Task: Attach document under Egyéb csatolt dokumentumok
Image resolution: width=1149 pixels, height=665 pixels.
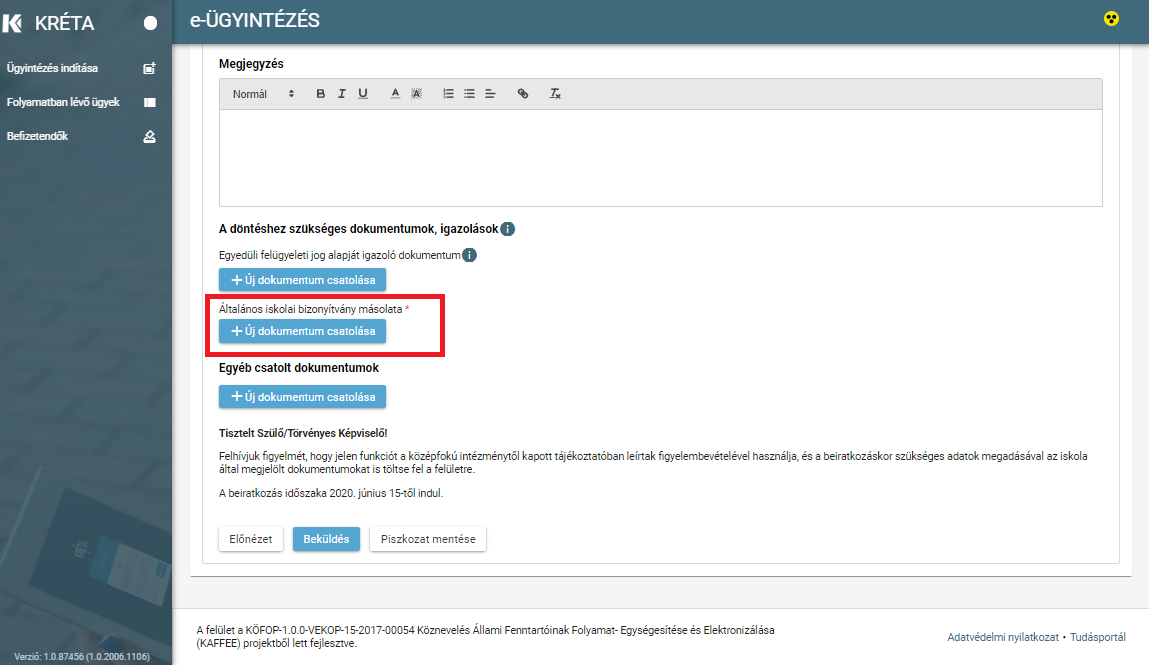Action: click(302, 397)
